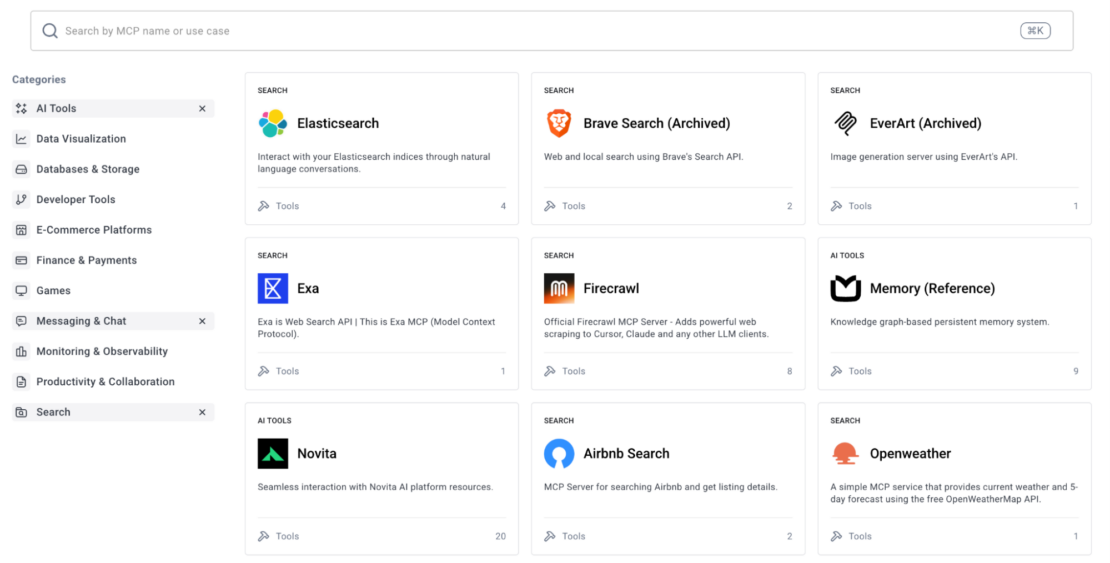Viewport: 1110px width, 563px height.
Task: Click the Openweather logo icon
Action: tap(845, 453)
